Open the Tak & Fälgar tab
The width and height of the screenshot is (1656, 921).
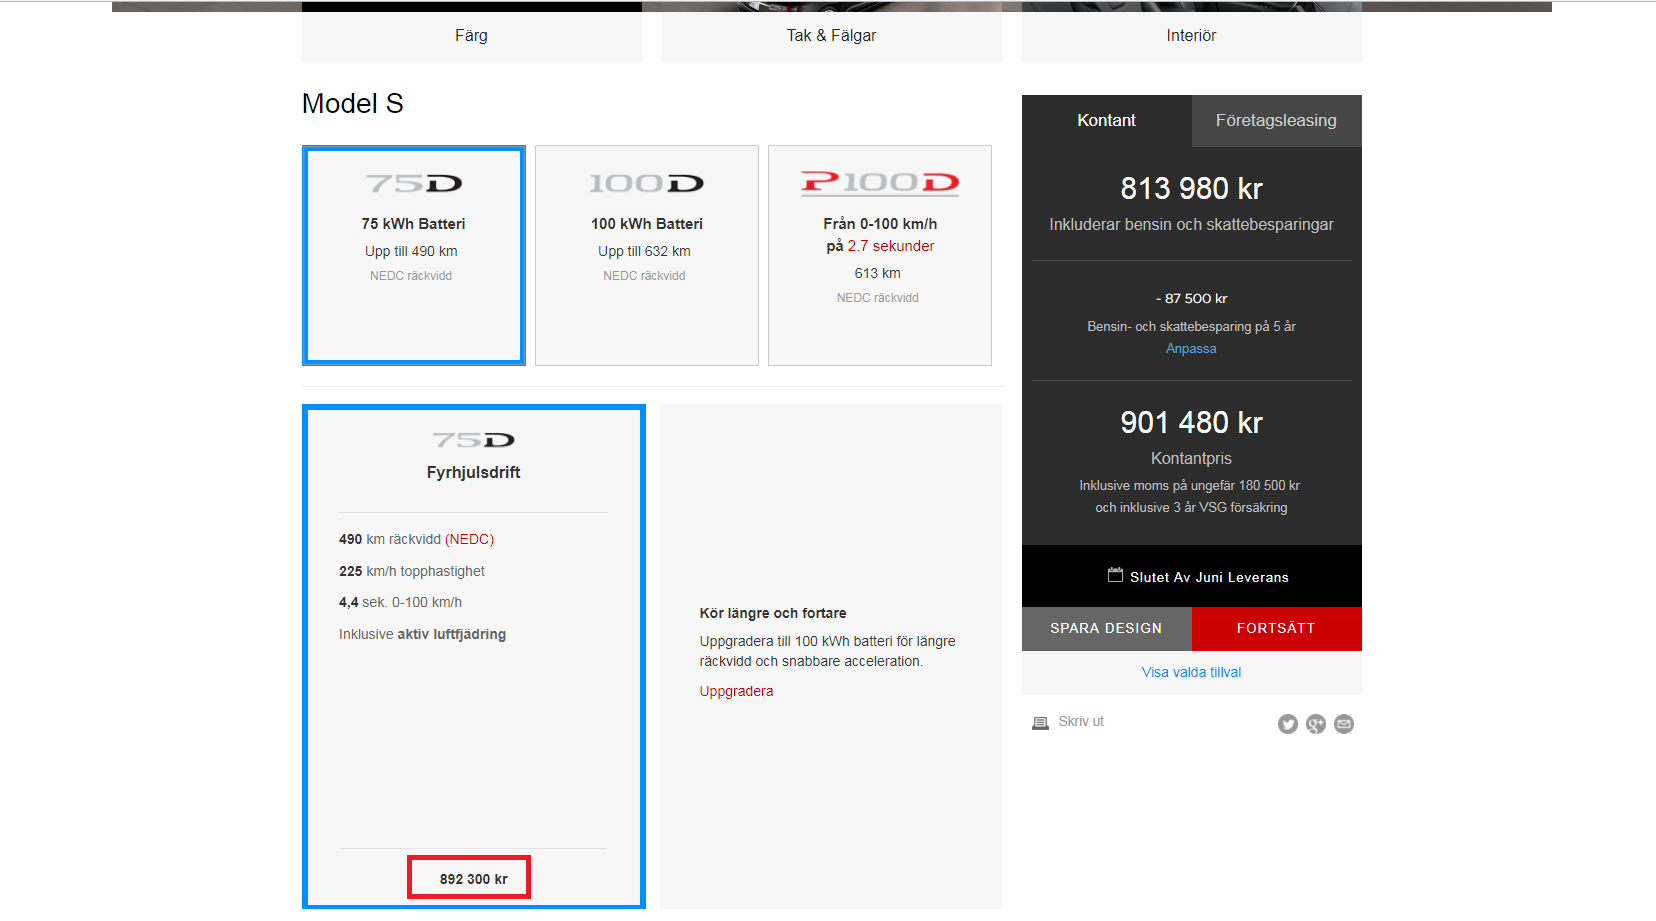831,36
